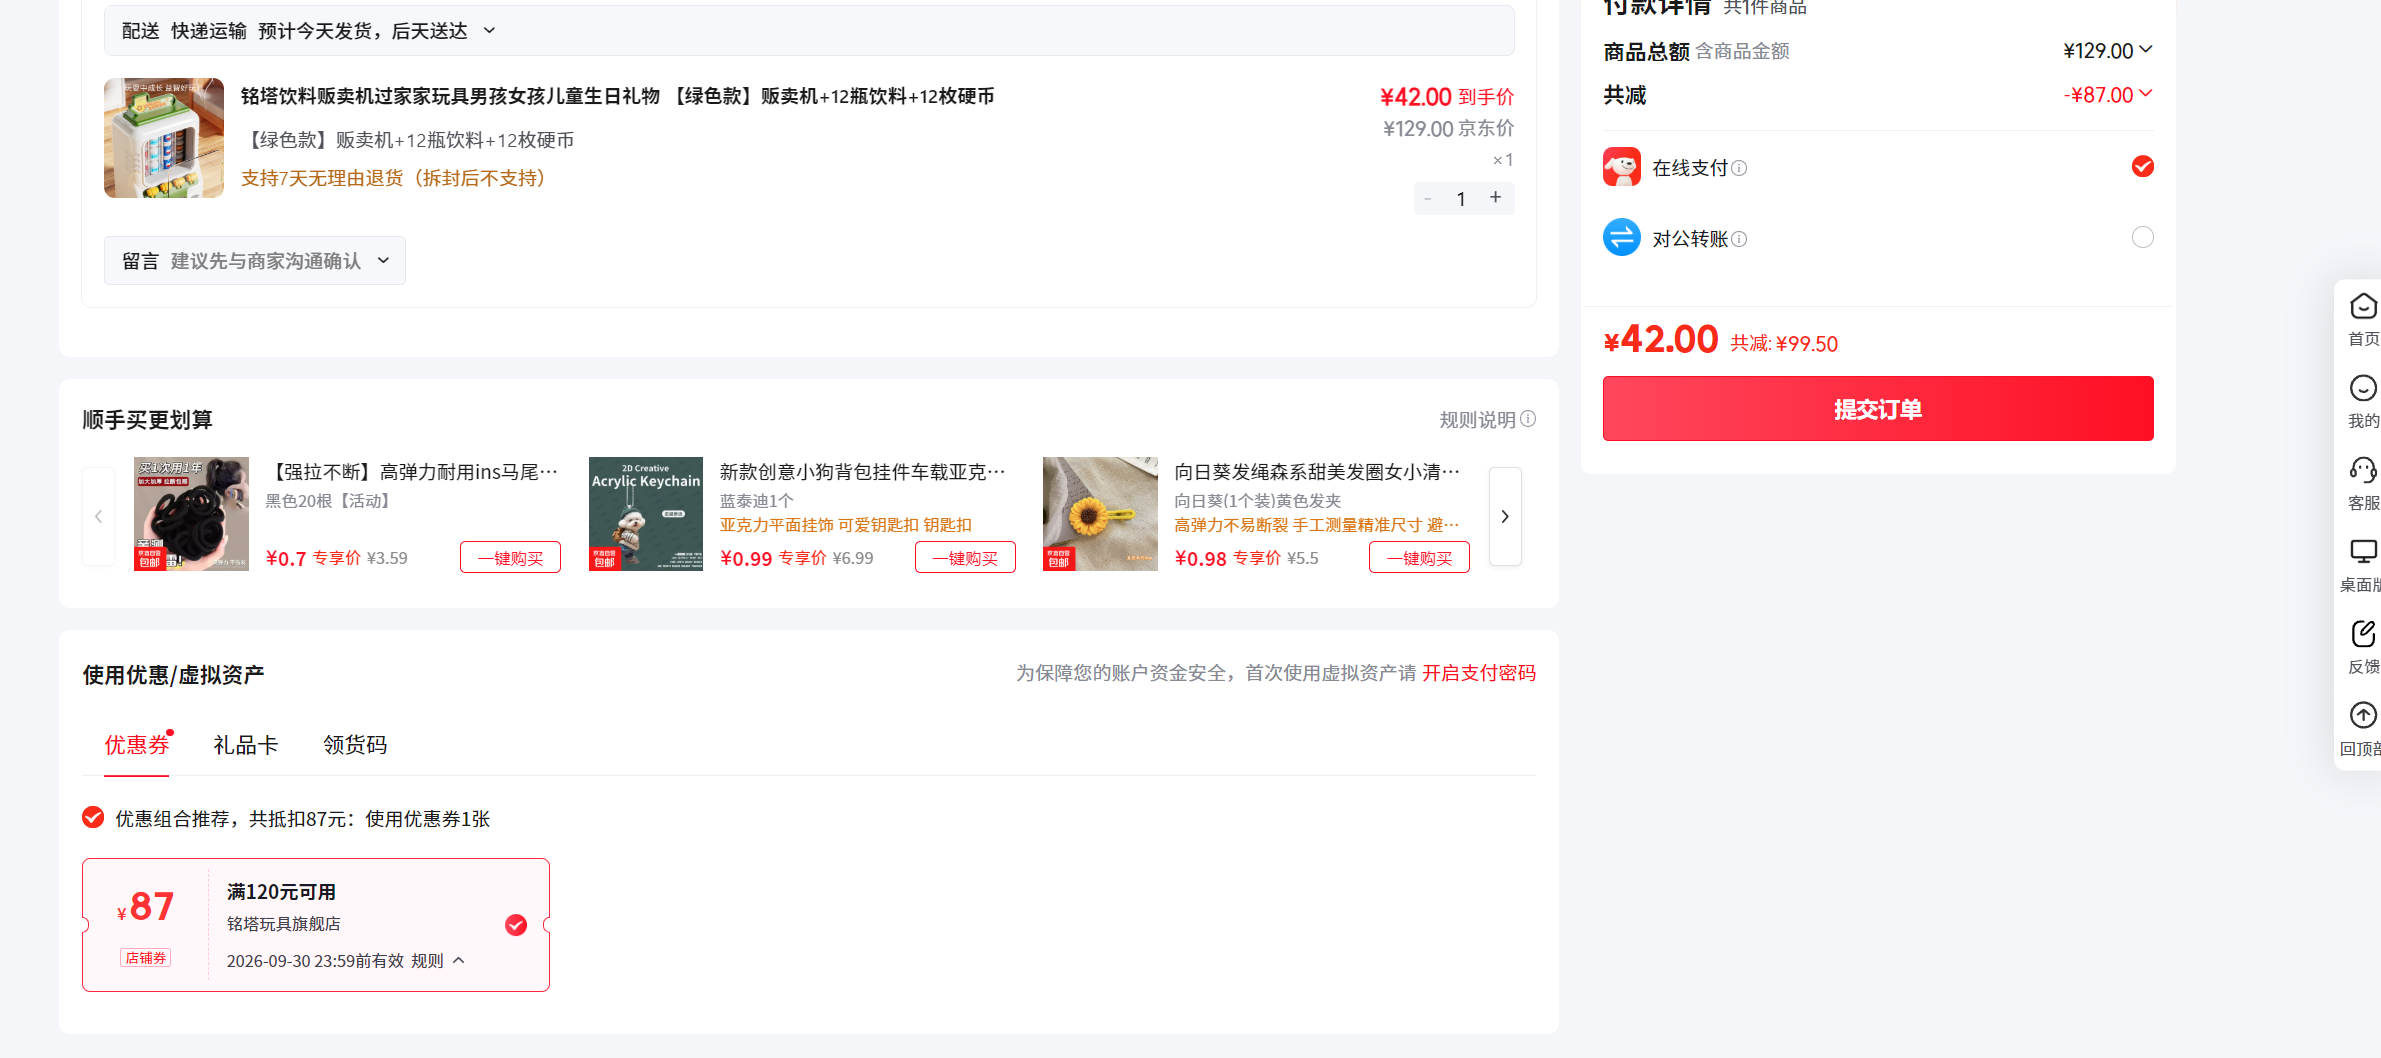Open the 我的 profile icon in sidebar
The height and width of the screenshot is (1058, 2381).
tap(2363, 388)
